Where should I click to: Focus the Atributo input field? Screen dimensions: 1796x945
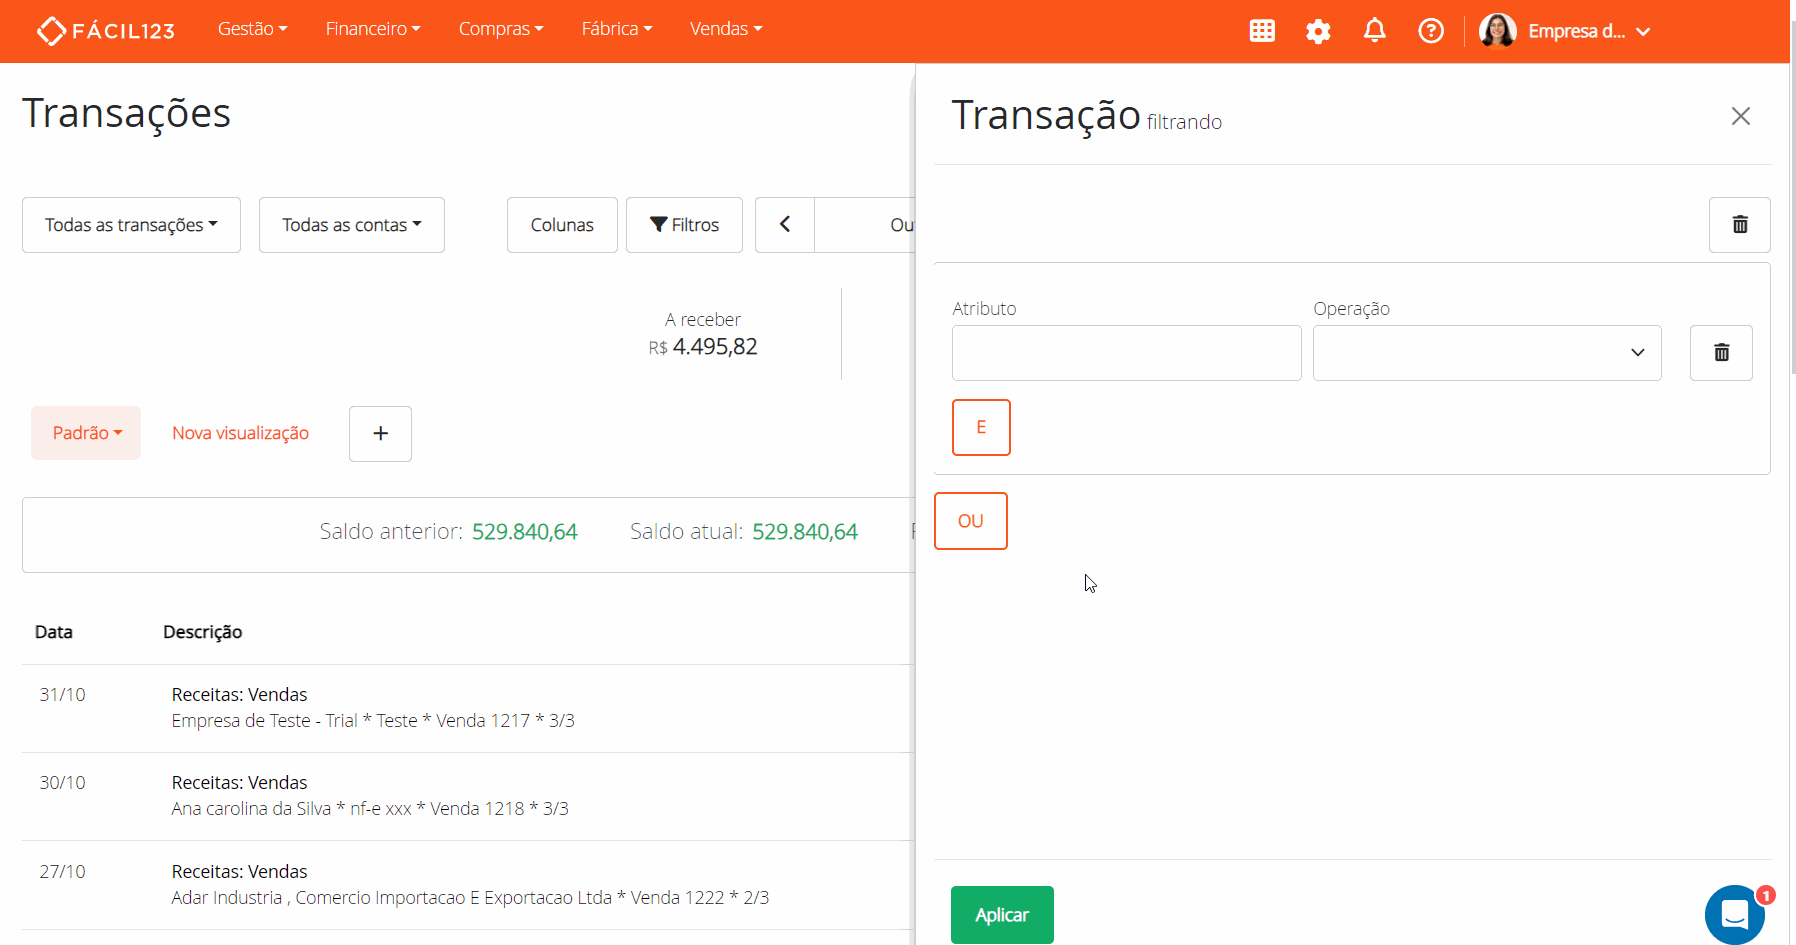pyautogui.click(x=1126, y=352)
